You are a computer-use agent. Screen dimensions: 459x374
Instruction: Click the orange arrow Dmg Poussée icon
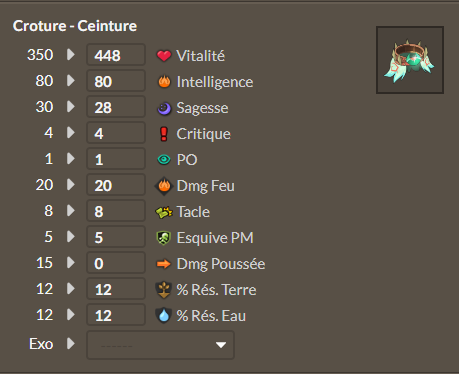click(x=164, y=264)
